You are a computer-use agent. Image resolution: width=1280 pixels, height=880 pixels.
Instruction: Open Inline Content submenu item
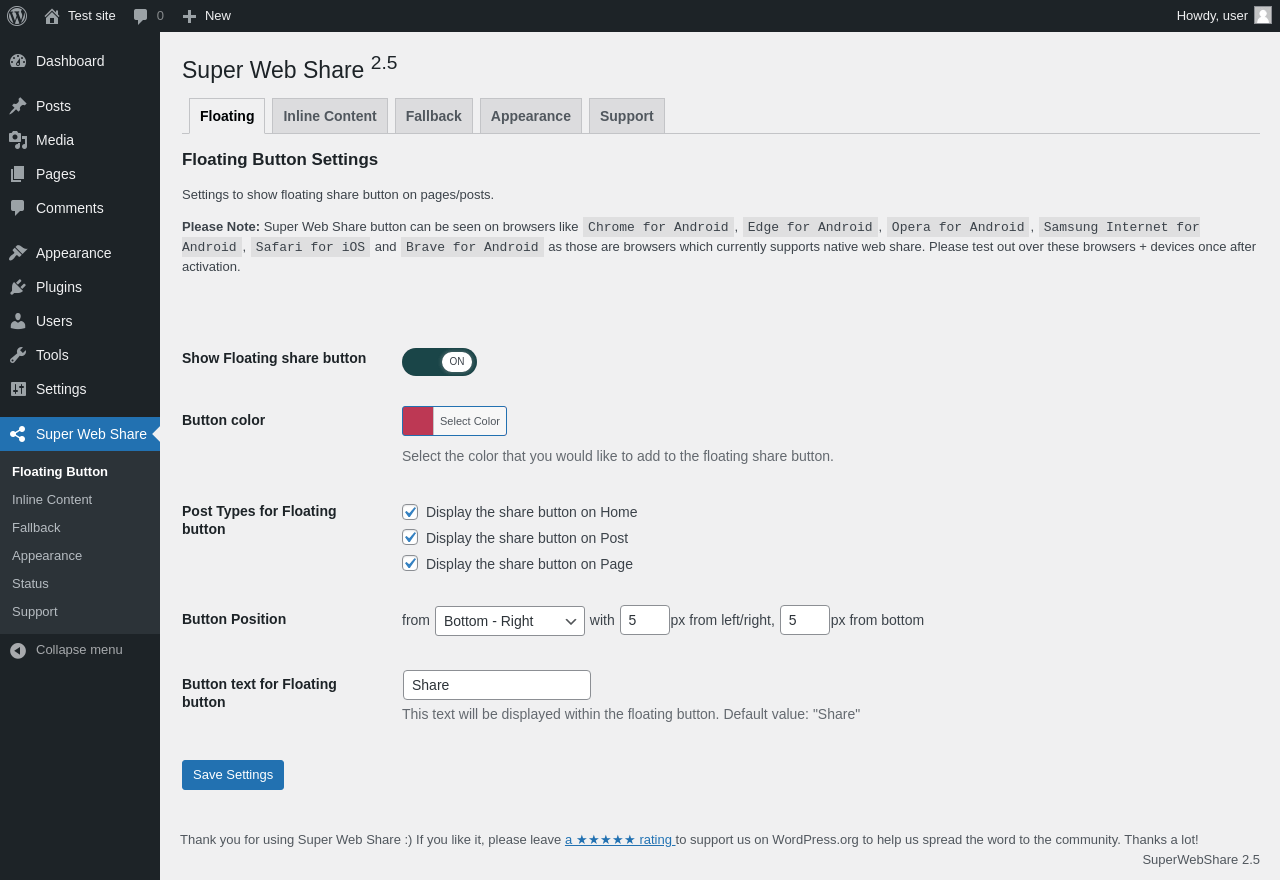pyautogui.click(x=52, y=500)
